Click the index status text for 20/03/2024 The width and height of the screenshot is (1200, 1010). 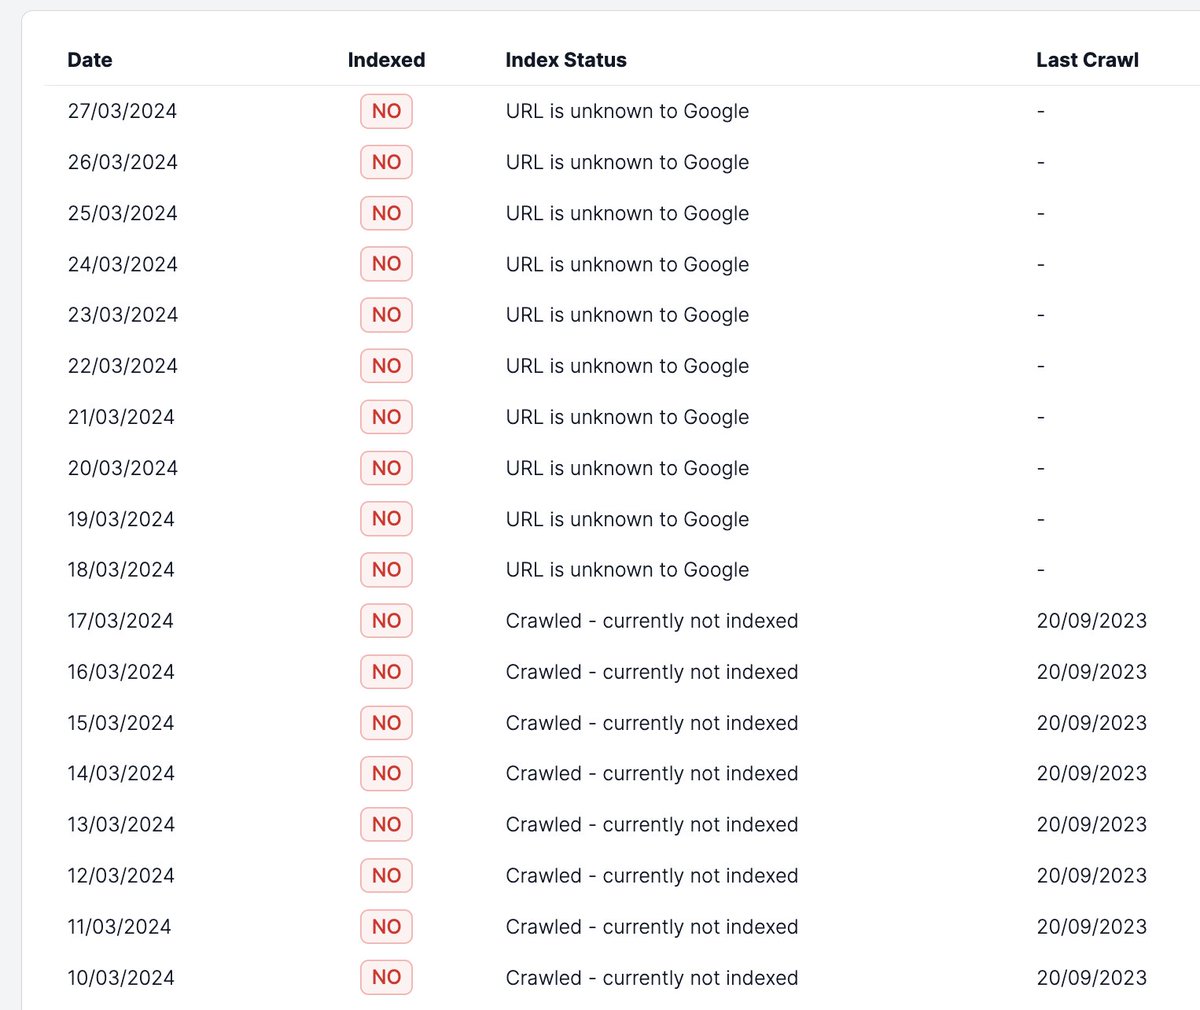click(x=627, y=468)
